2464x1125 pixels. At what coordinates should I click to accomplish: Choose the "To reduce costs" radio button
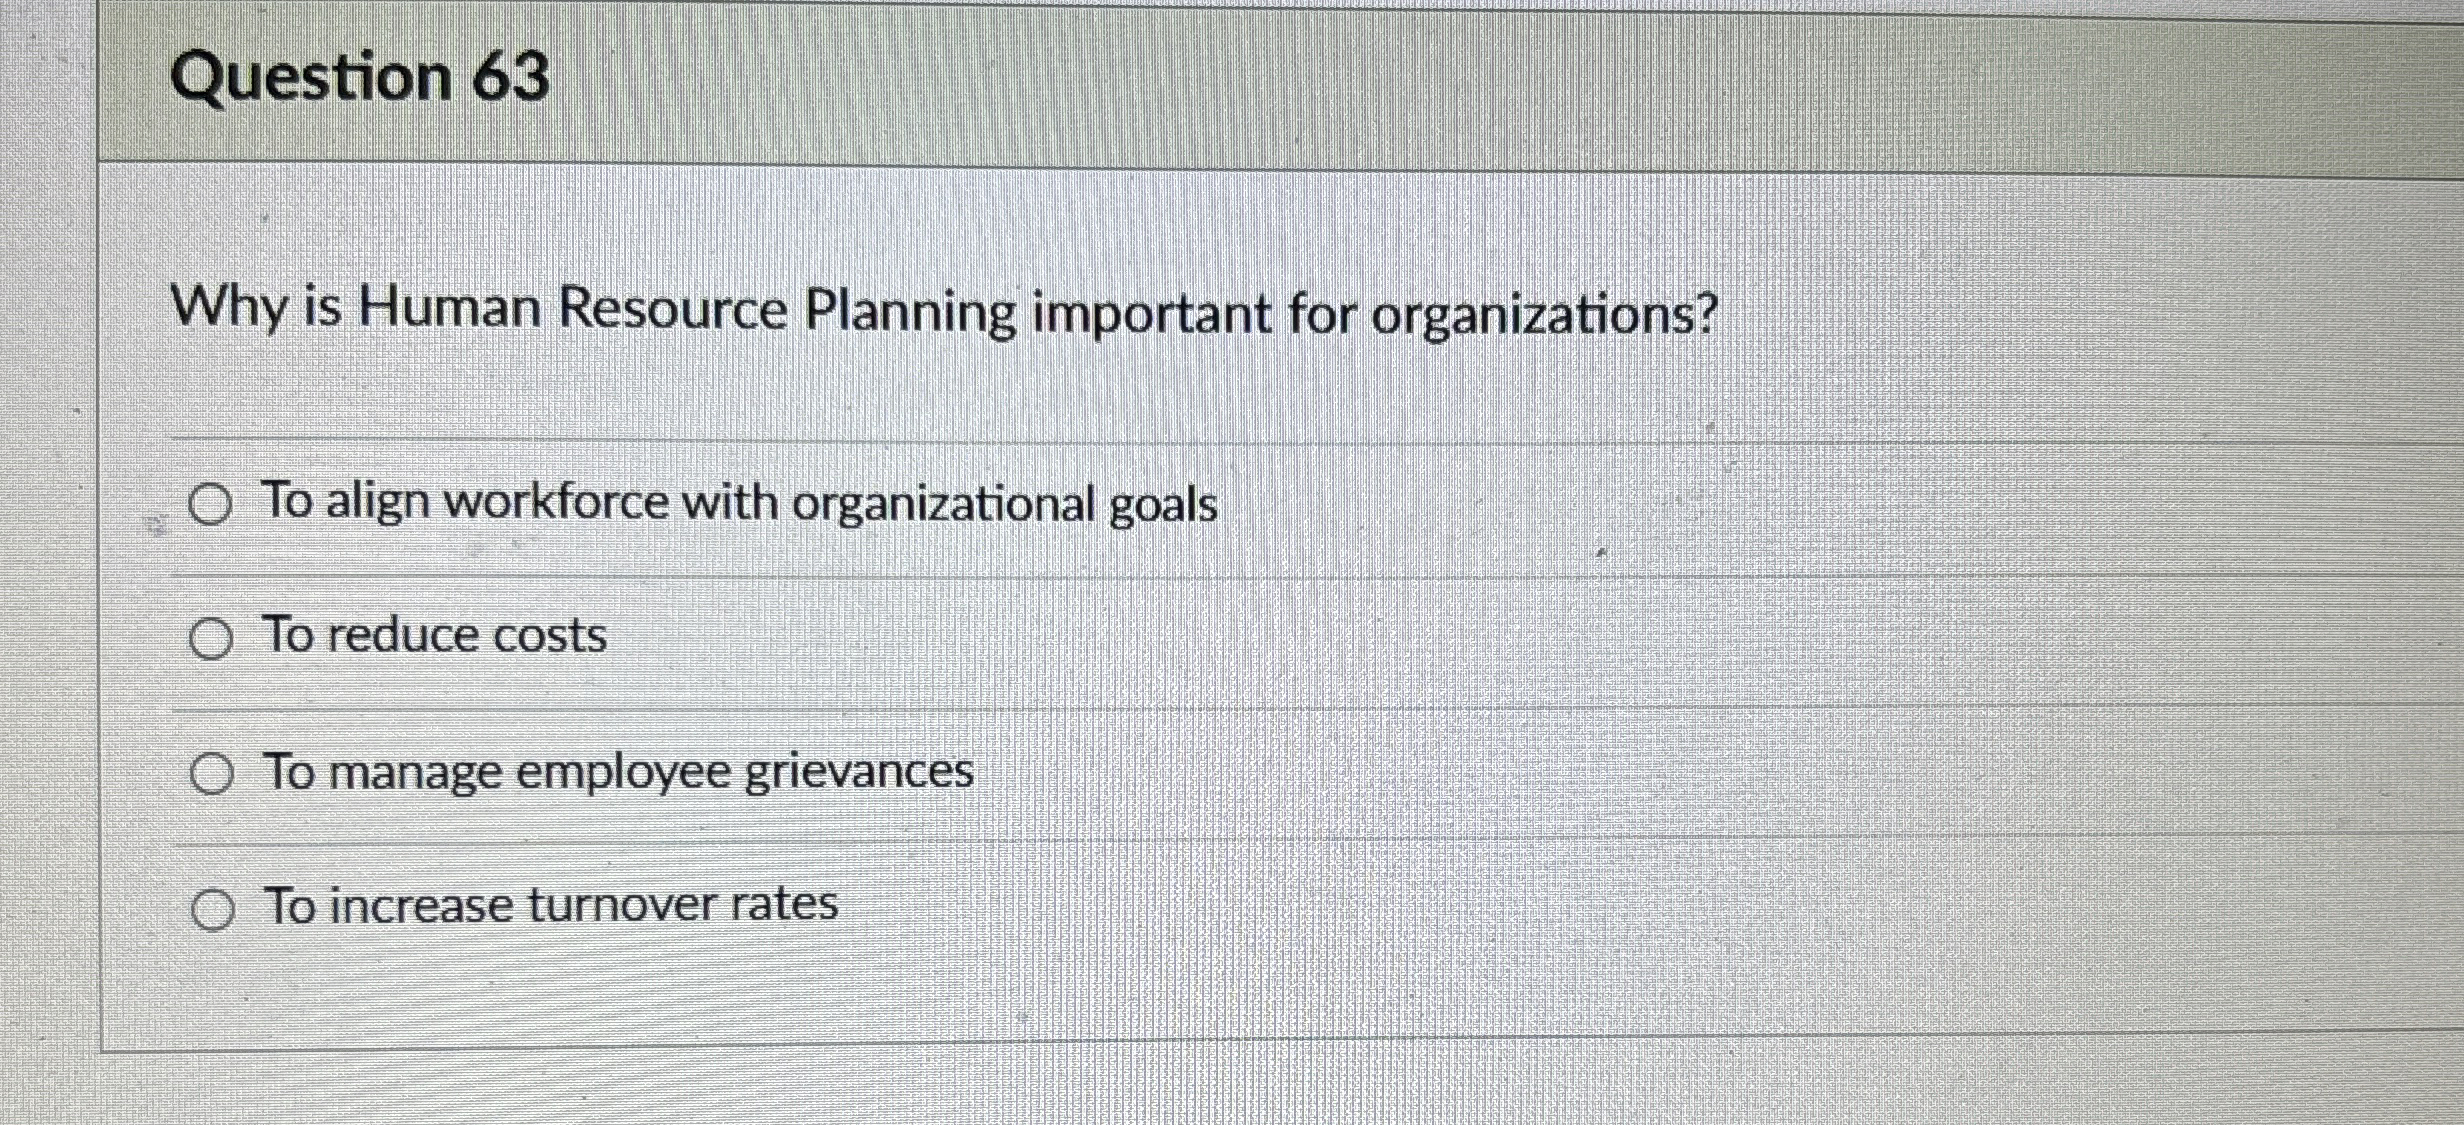pyautogui.click(x=210, y=639)
